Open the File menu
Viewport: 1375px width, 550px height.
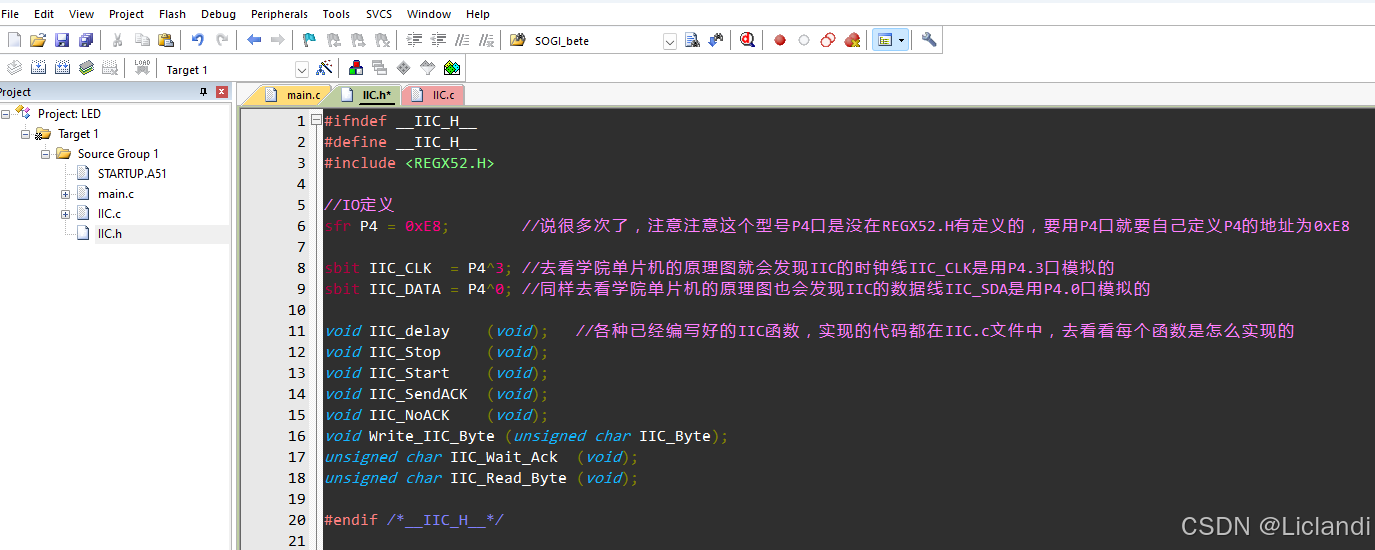[x=10, y=14]
